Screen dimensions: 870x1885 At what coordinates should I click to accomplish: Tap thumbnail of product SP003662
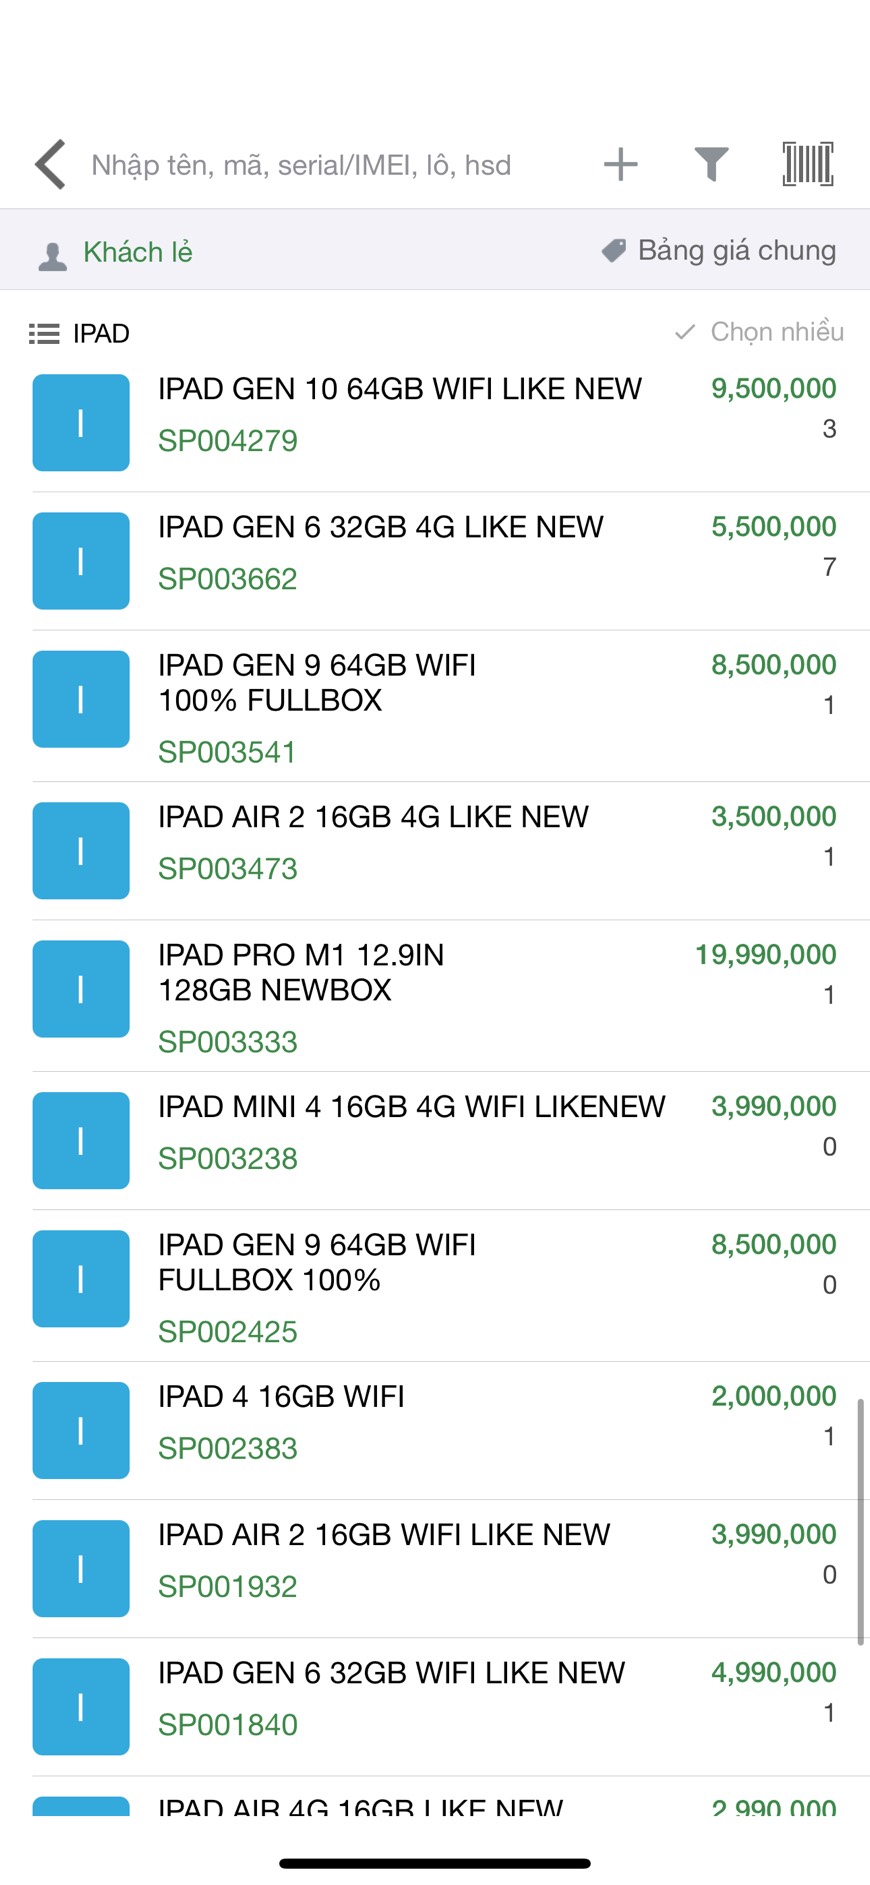click(x=81, y=561)
